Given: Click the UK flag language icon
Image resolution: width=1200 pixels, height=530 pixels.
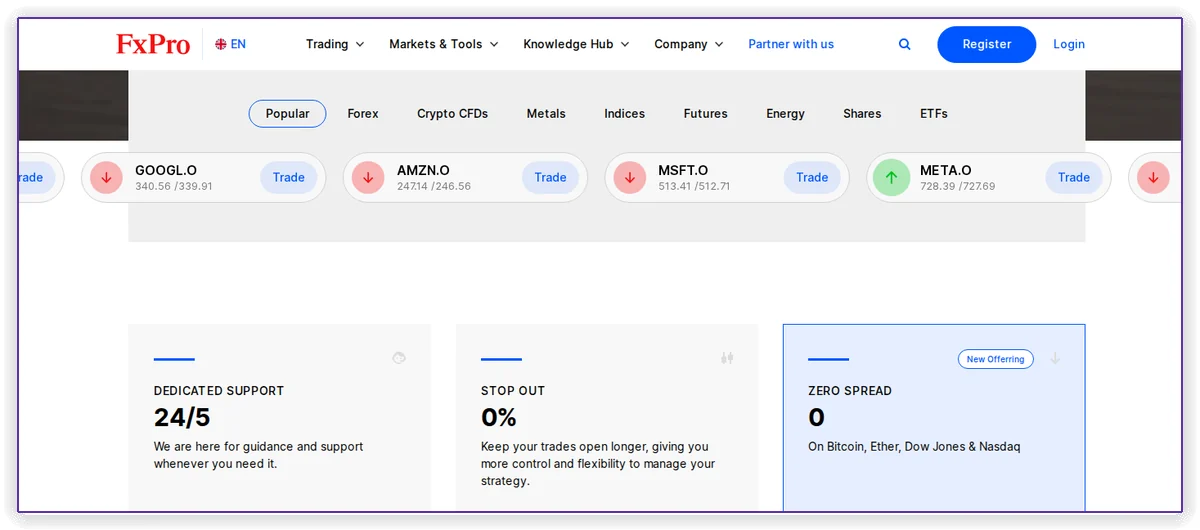Looking at the screenshot, I should click(221, 44).
